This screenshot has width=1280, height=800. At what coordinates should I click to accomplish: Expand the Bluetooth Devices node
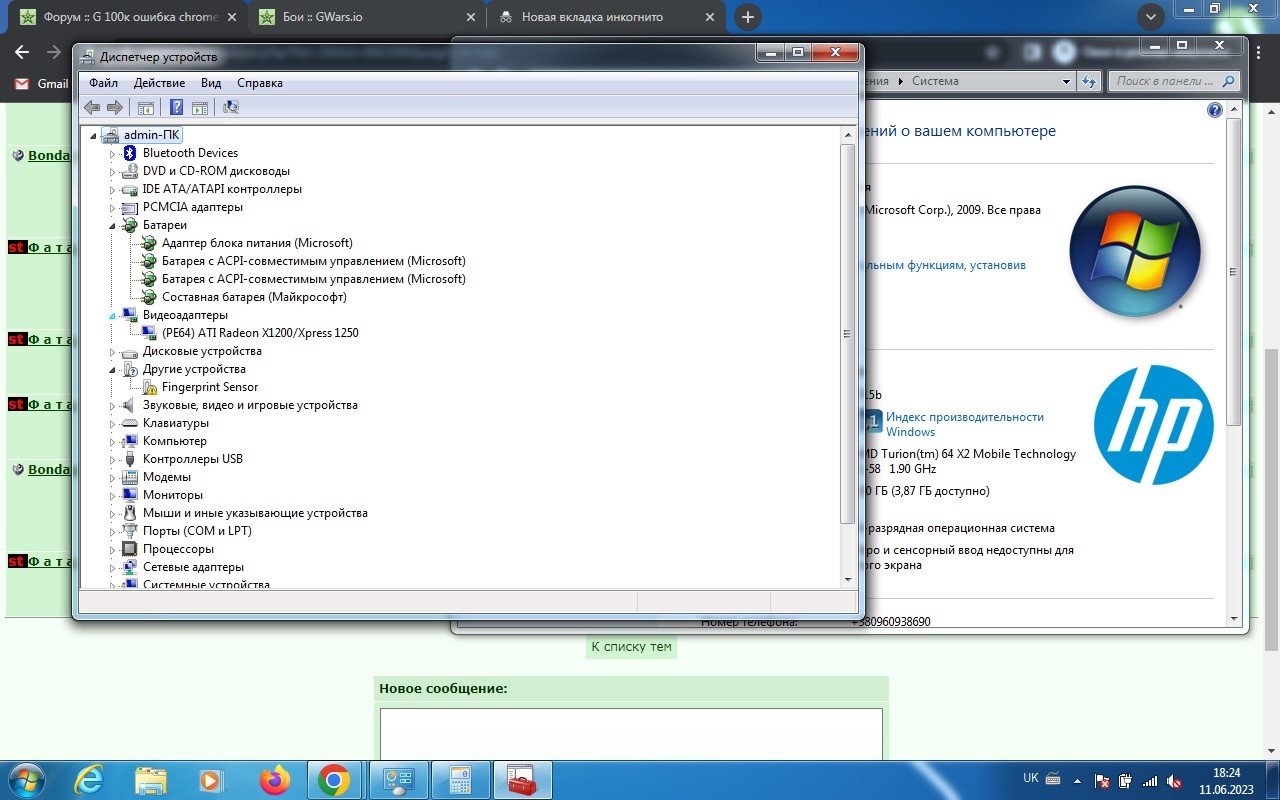[x=113, y=153]
